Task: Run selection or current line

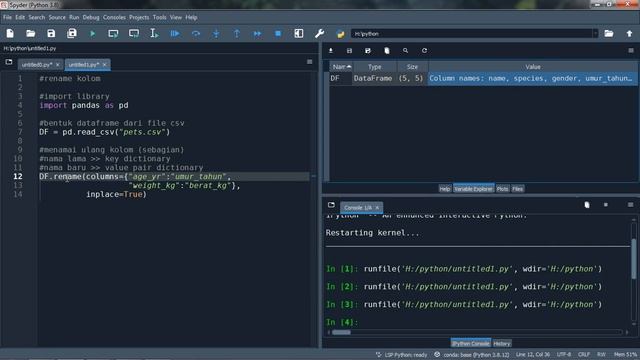Action: pos(154,33)
